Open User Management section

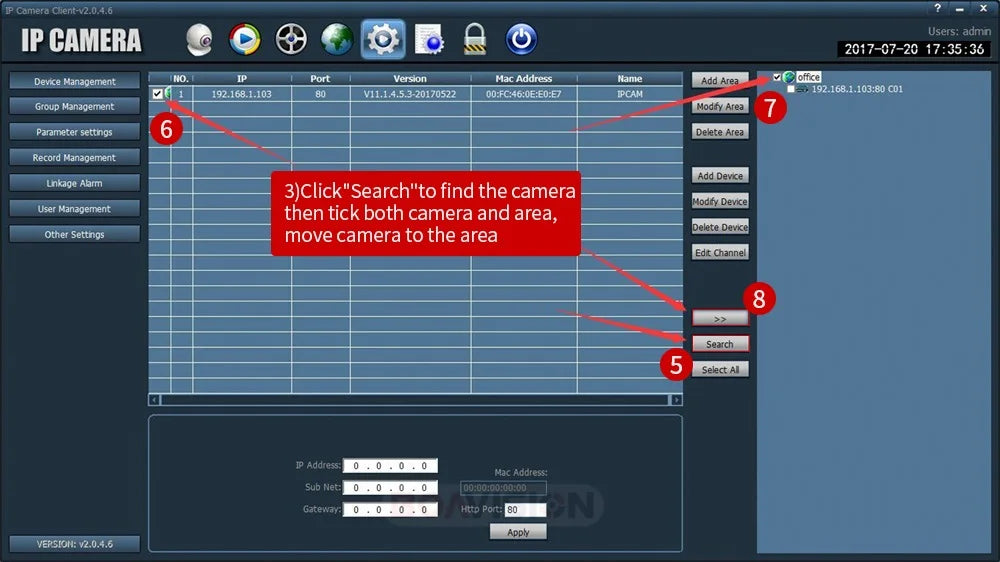tap(75, 209)
